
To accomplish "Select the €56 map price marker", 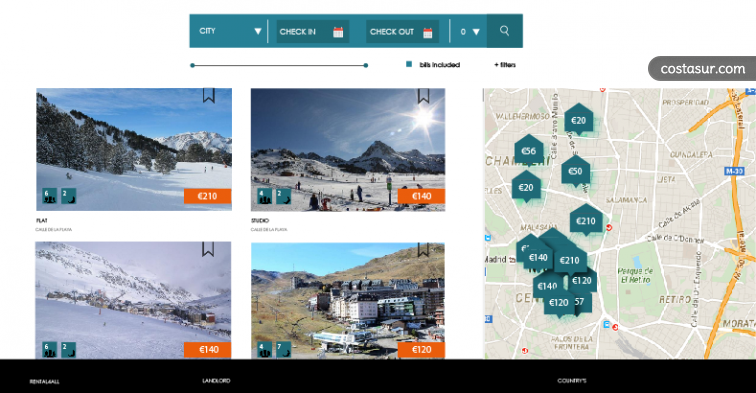I will tap(529, 151).
